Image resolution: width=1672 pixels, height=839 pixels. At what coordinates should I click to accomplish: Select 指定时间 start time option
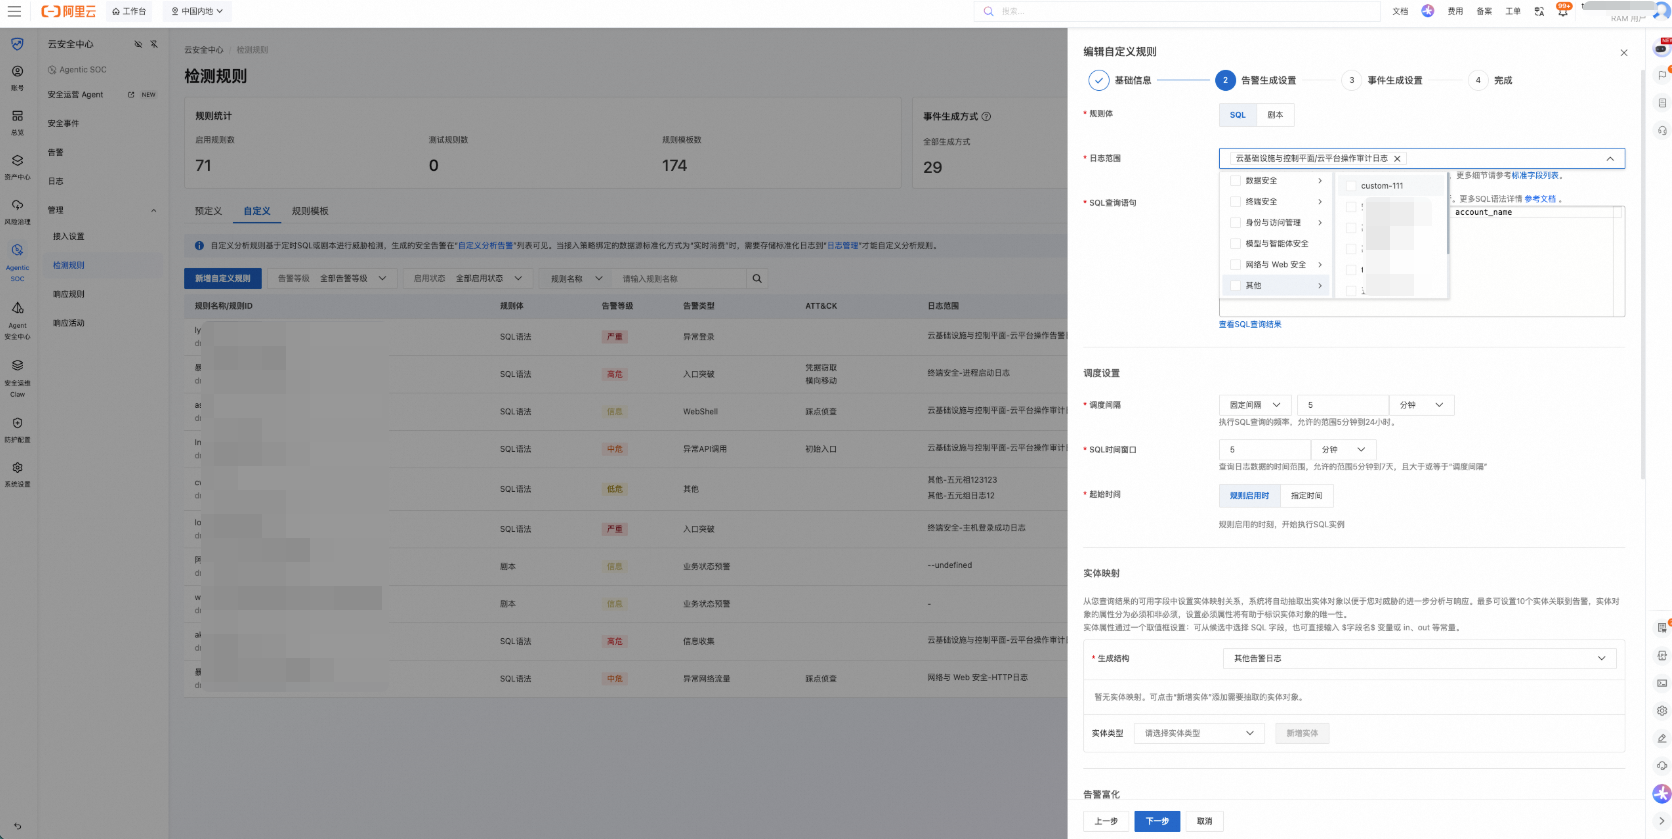click(x=1306, y=495)
